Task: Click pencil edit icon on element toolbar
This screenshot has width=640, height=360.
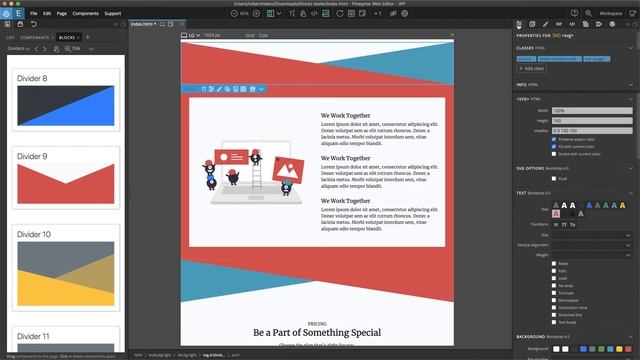Action: point(219,89)
